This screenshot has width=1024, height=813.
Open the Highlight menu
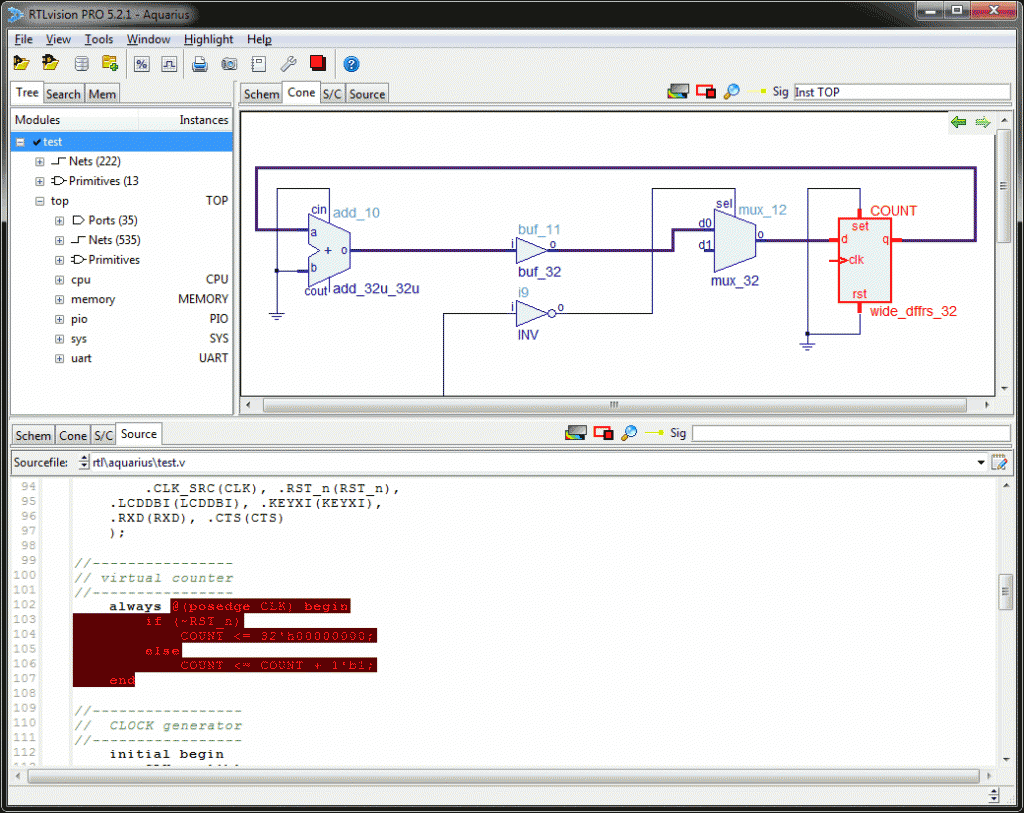(208, 39)
